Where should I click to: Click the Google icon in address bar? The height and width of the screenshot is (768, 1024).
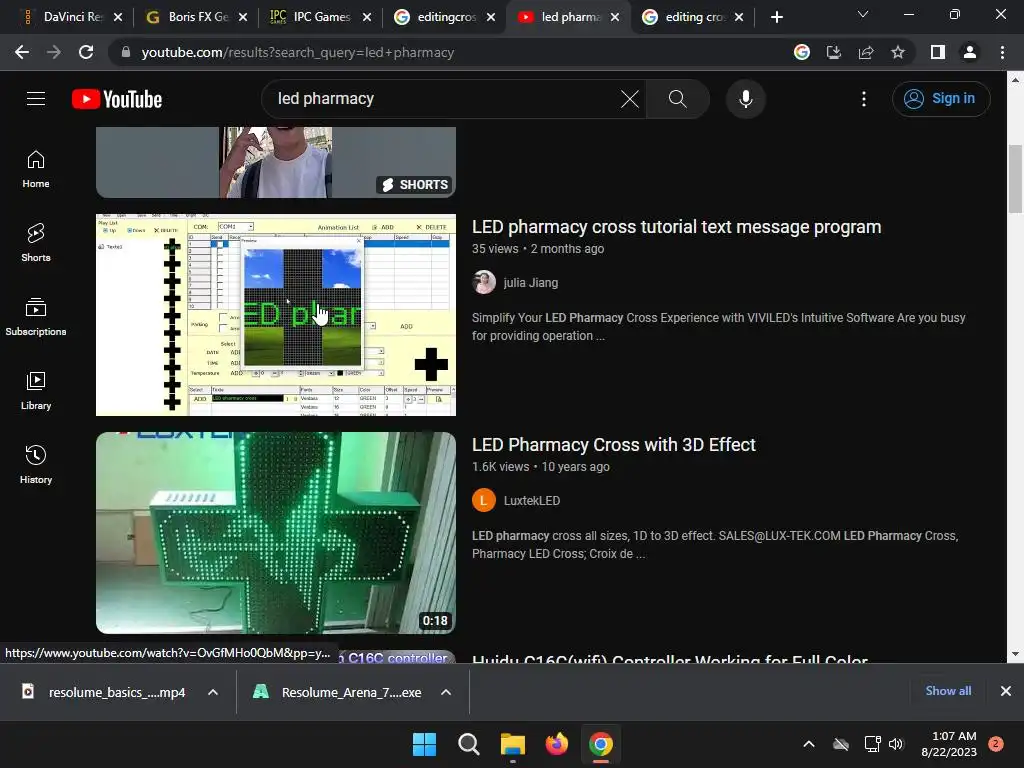coord(802,52)
